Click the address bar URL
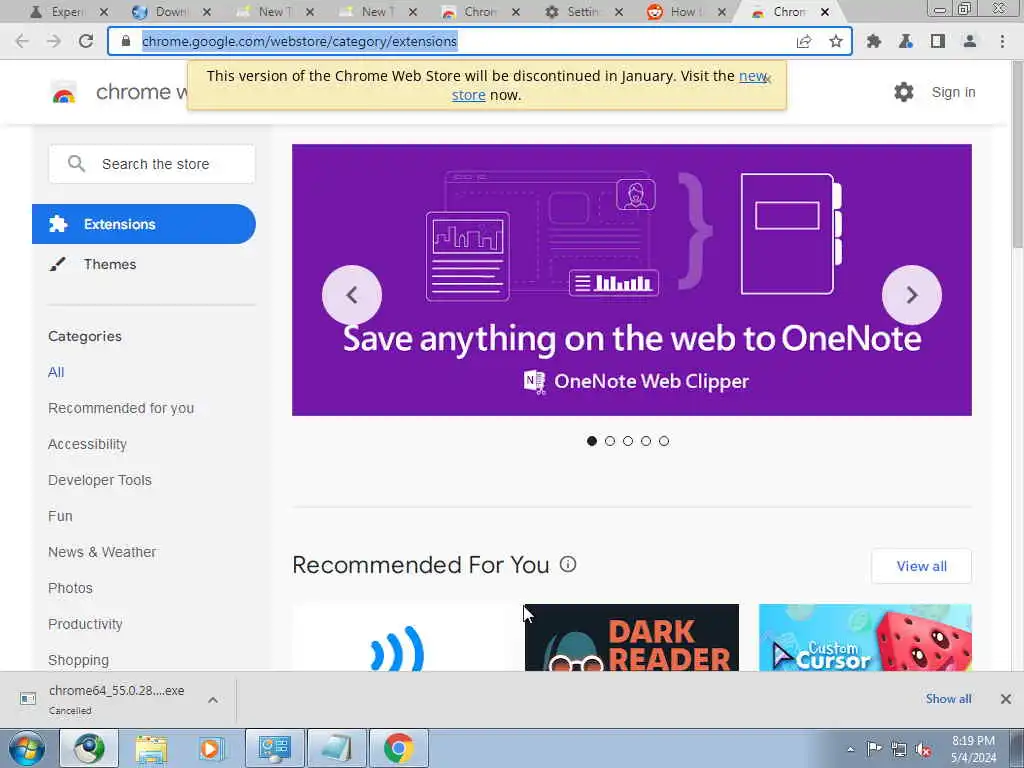 click(300, 41)
